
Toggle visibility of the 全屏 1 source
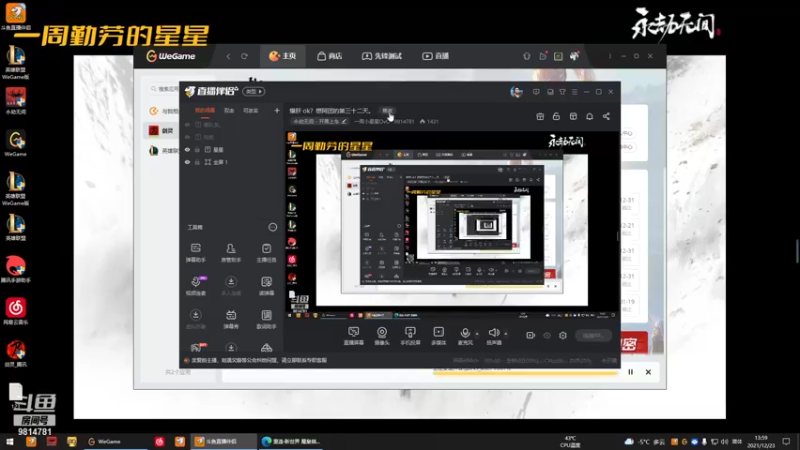coord(187,162)
